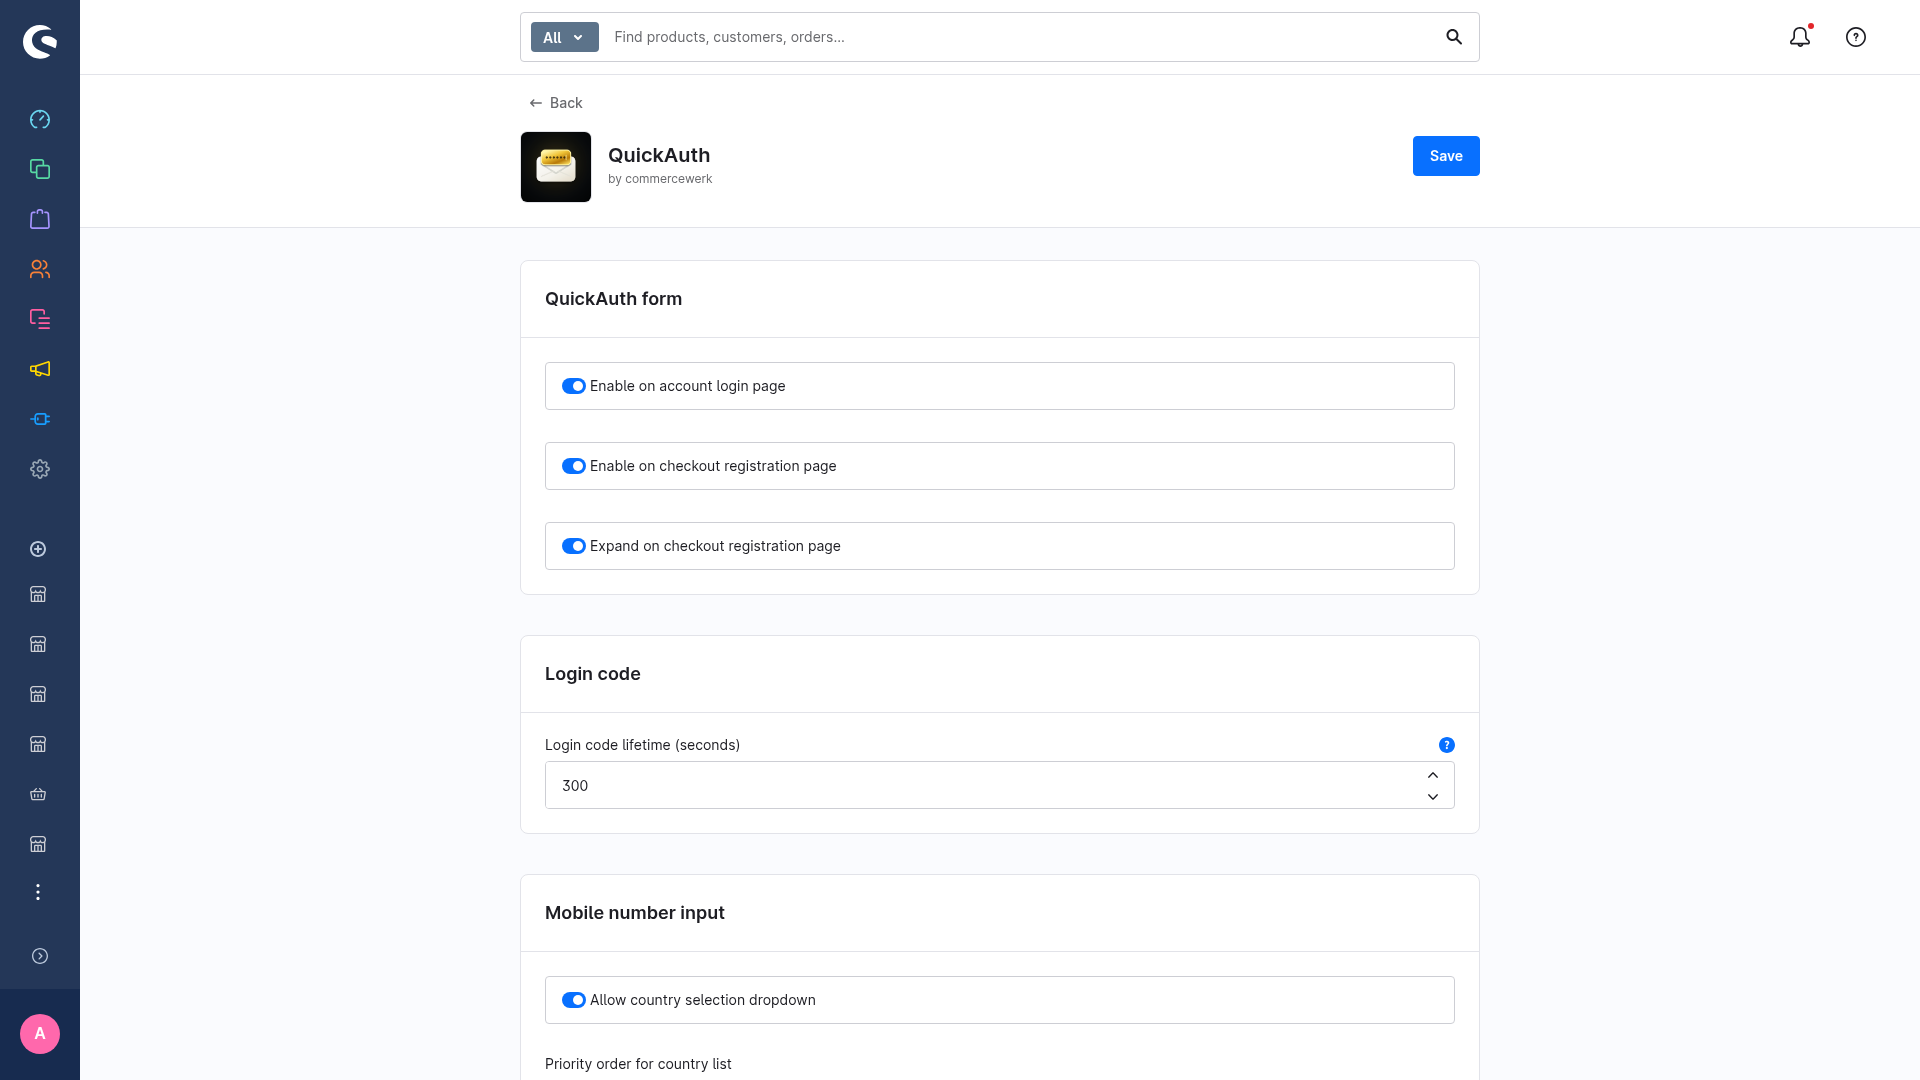The height and width of the screenshot is (1080, 1920).
Task: Open the Extensions plug icon in the sidebar
Action: coord(40,419)
